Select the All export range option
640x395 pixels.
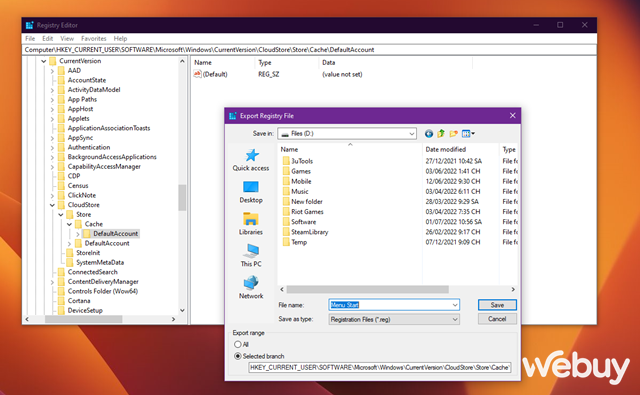[238, 344]
